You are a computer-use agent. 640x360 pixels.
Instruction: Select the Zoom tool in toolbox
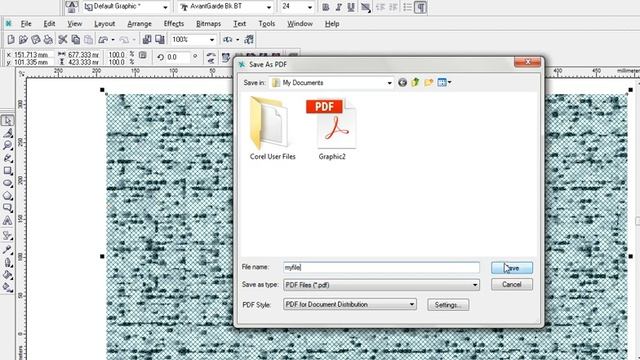[x=7, y=146]
